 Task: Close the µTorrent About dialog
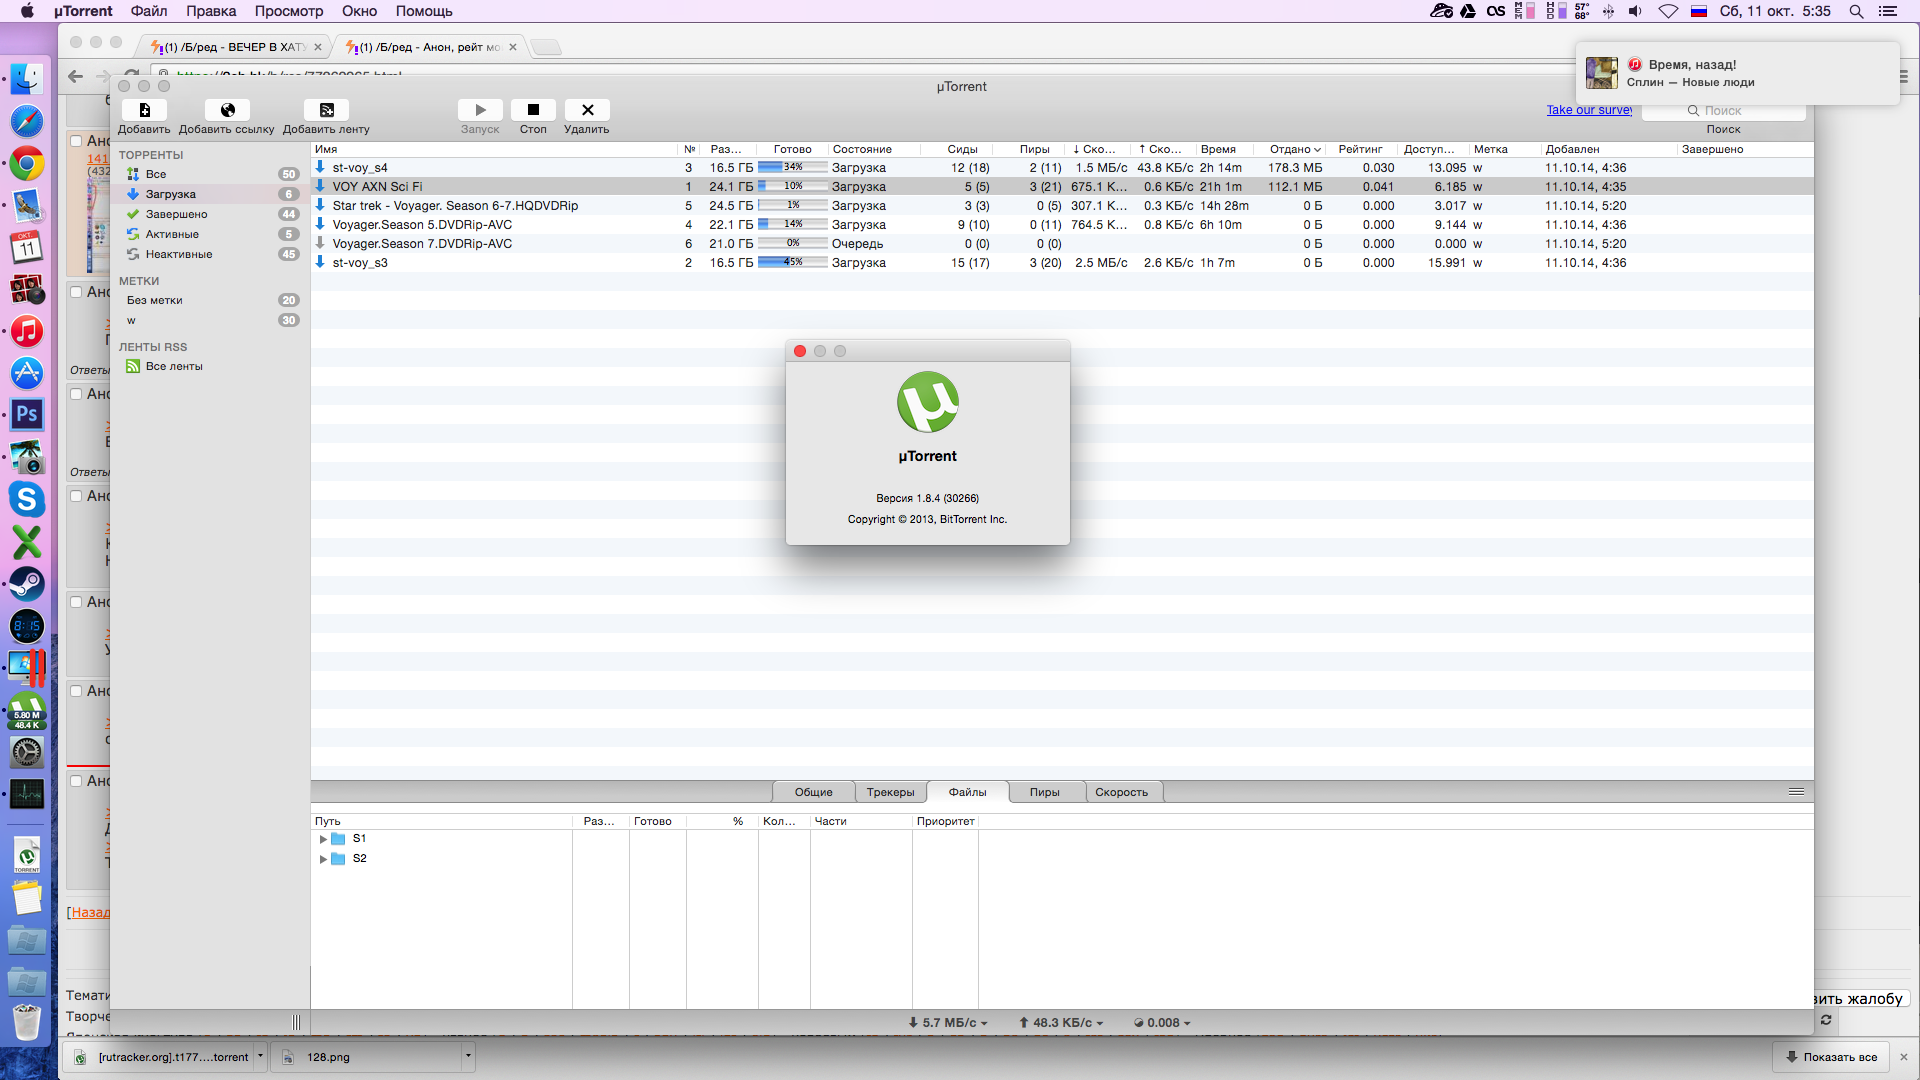(800, 351)
